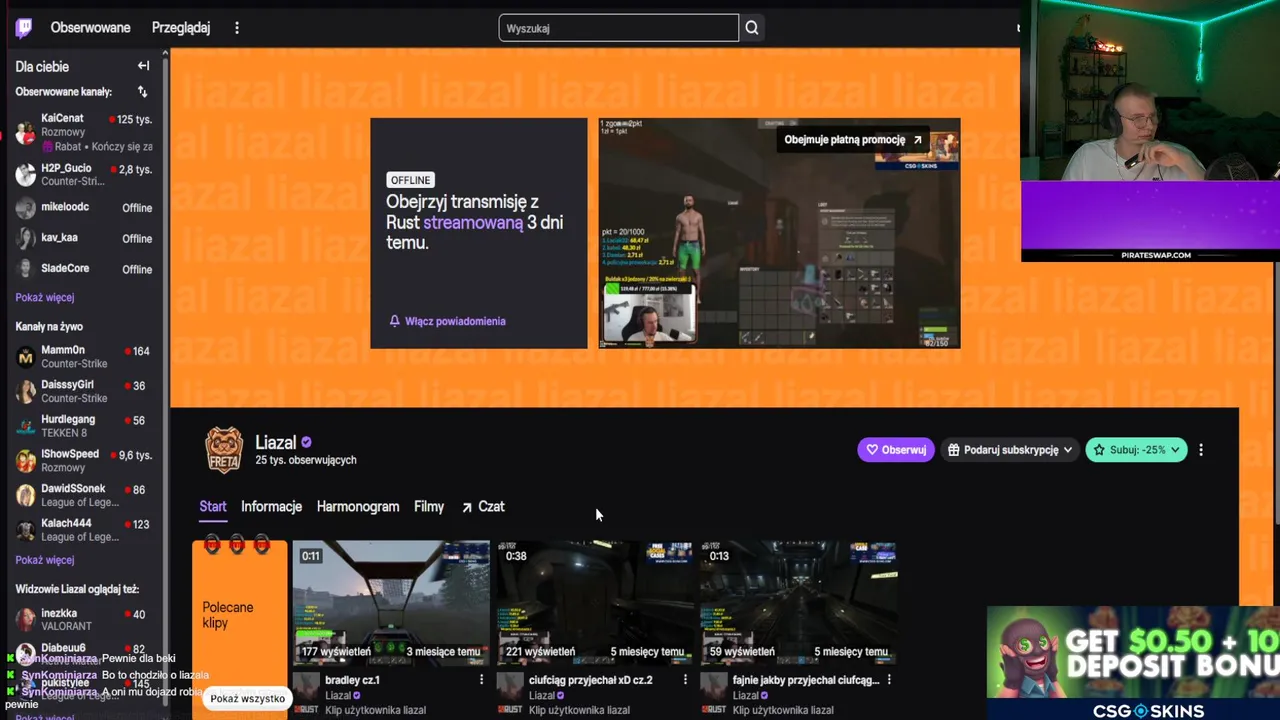The image size is (1280, 720).
Task: Click inezkka VALORANT game label
Action: coord(65,627)
